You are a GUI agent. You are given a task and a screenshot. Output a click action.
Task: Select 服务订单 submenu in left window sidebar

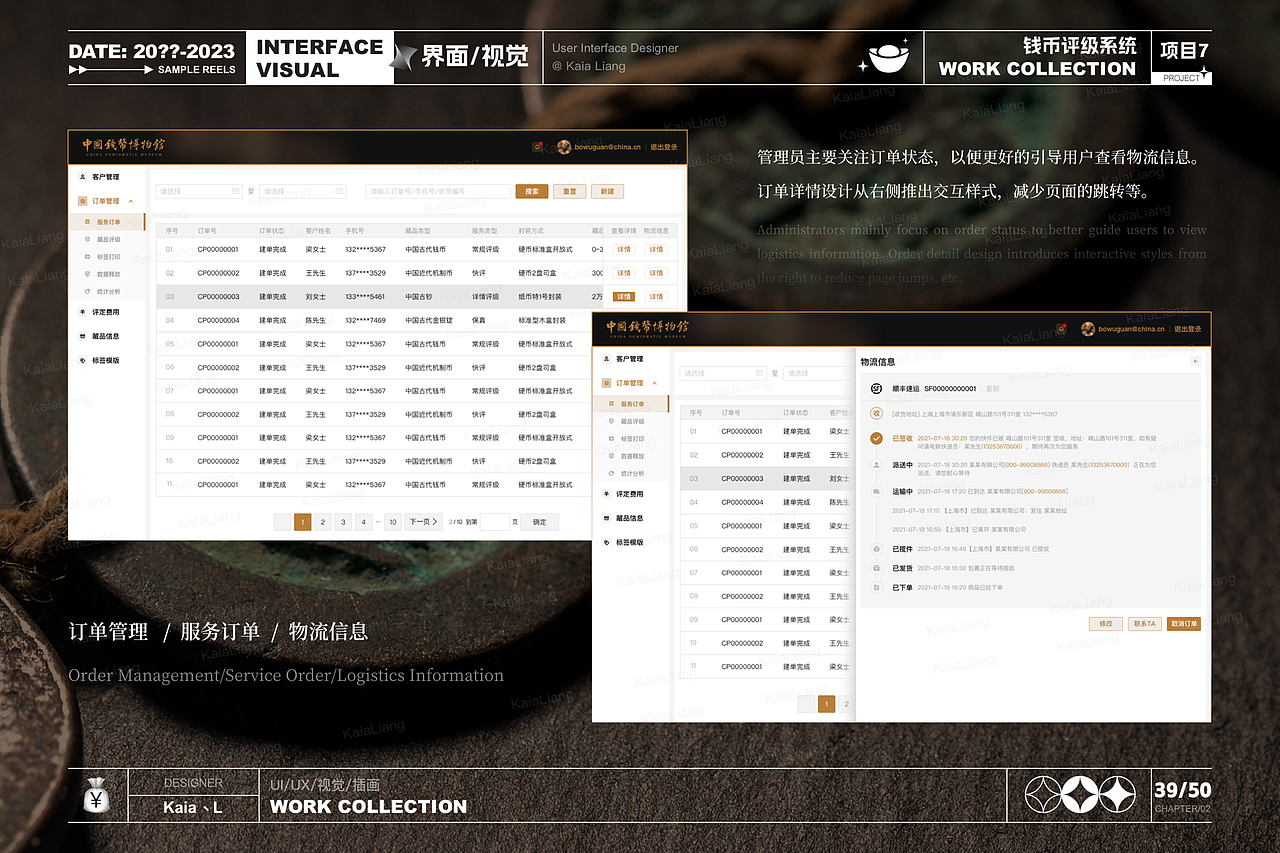point(108,222)
